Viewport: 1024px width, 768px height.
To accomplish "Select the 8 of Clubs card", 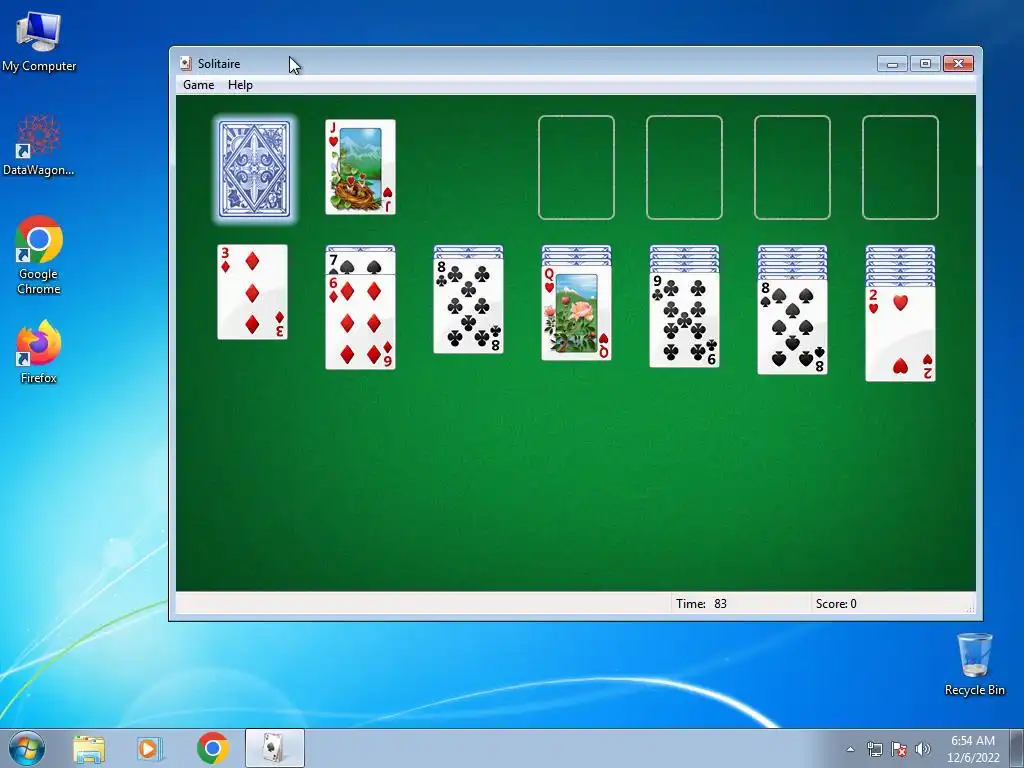I will click(468, 306).
